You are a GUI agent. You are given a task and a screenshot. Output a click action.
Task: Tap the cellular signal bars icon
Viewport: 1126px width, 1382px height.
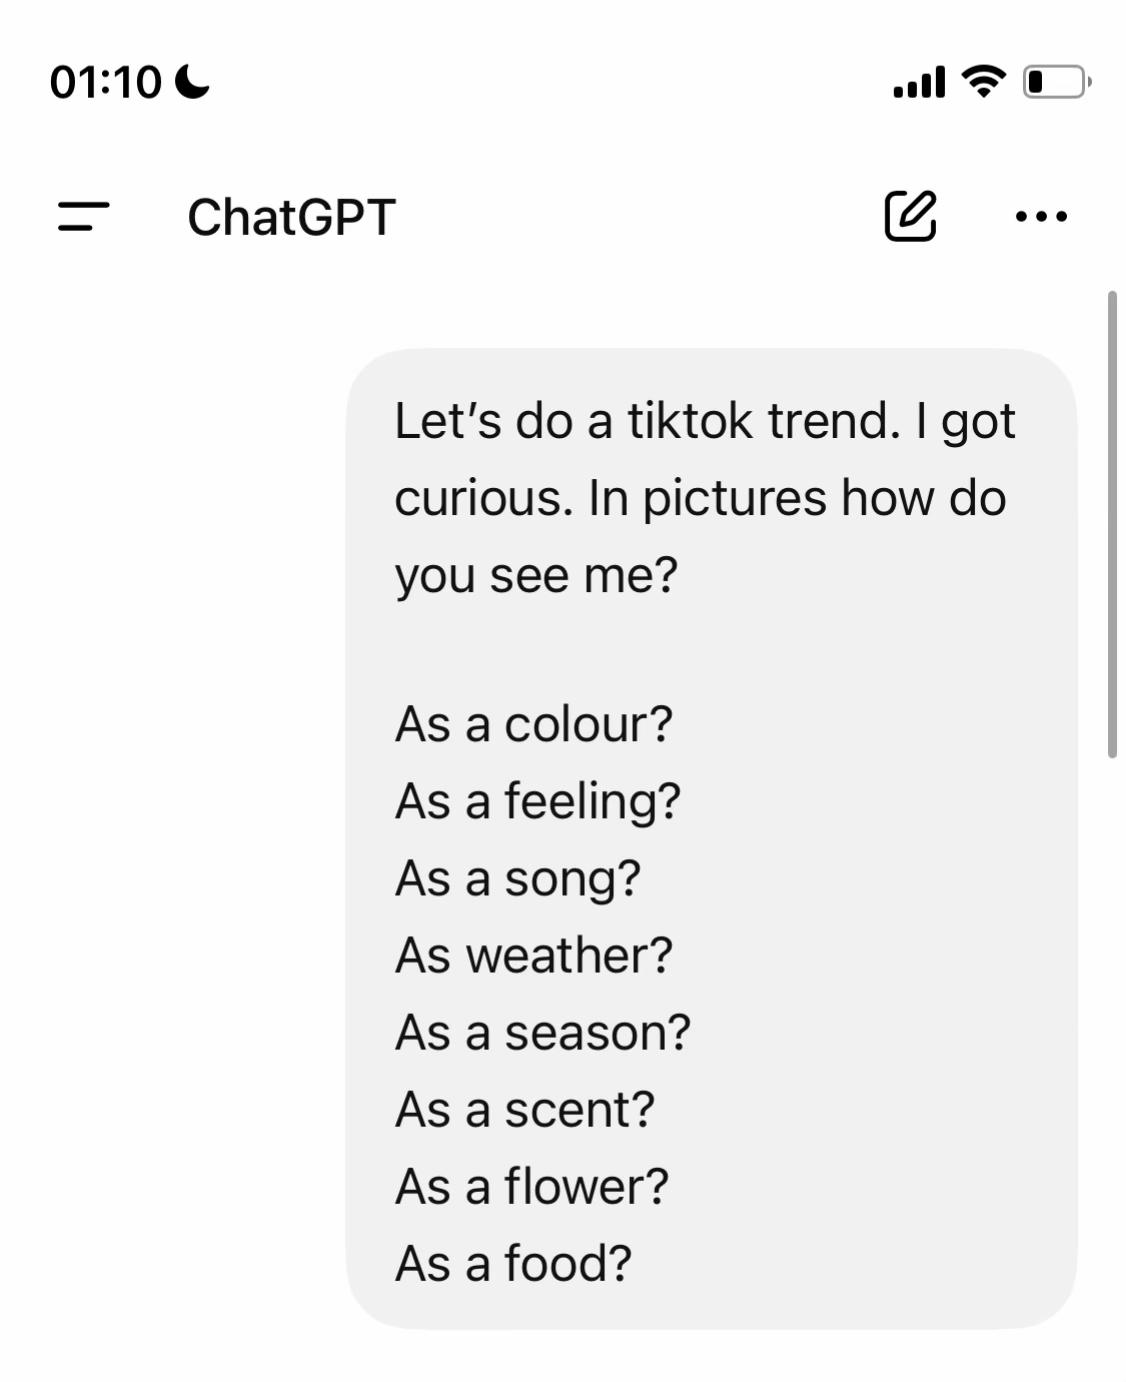(919, 82)
